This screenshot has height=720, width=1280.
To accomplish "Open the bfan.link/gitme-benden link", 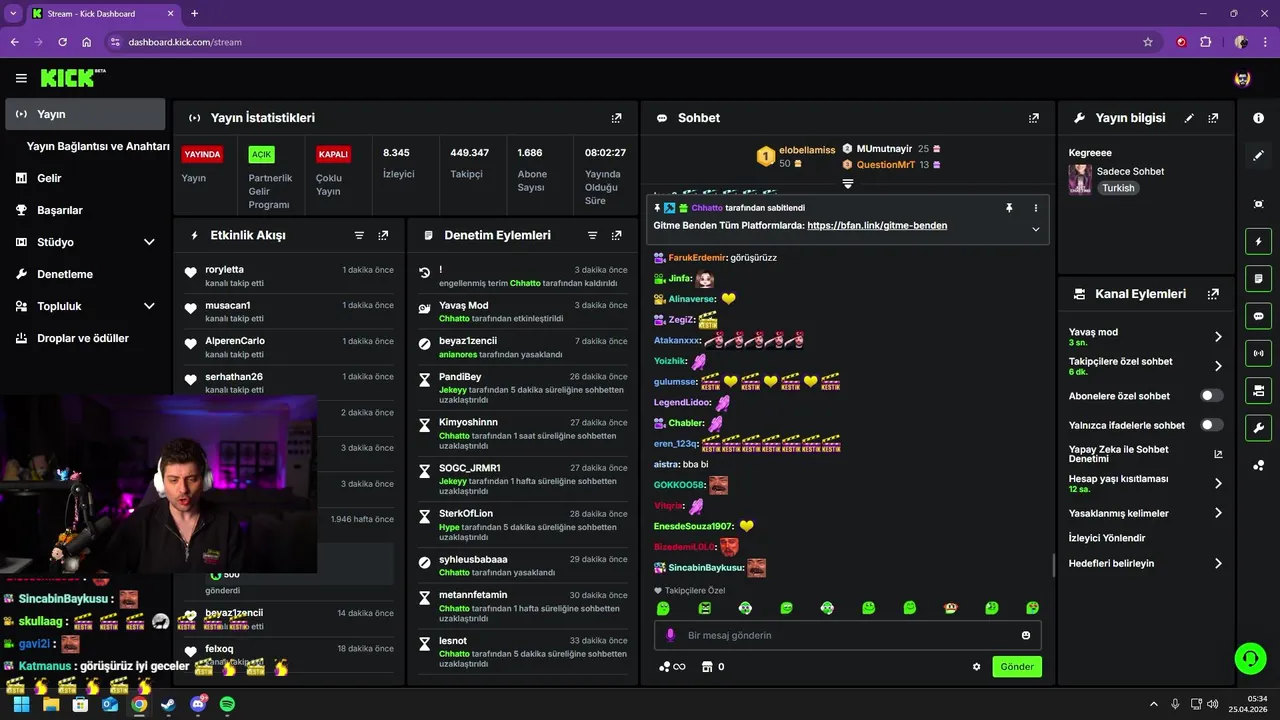I will [x=877, y=226].
